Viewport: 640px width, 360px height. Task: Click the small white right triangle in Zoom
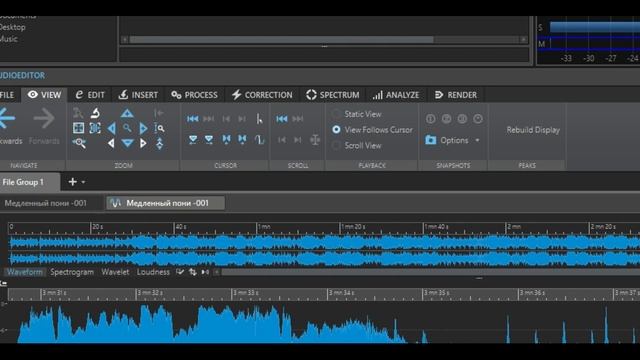pos(143,143)
